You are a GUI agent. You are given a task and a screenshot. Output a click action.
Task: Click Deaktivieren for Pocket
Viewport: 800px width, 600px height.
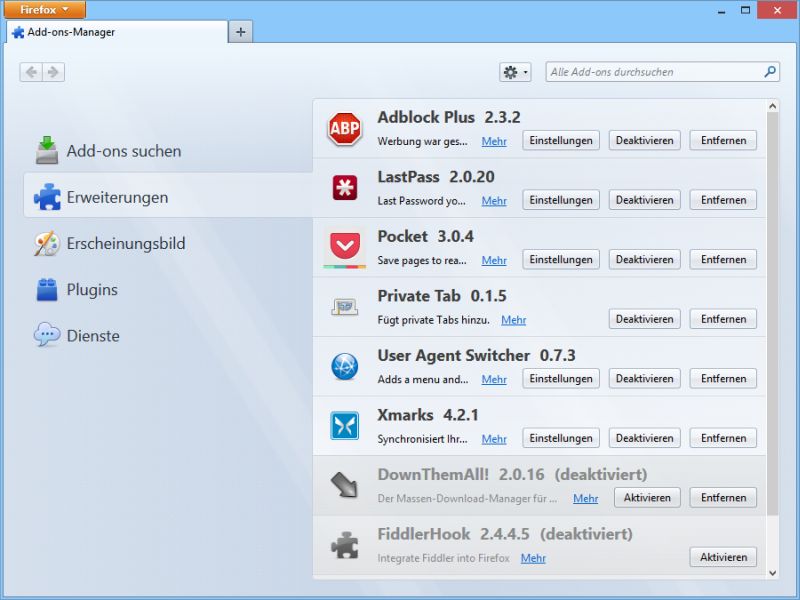[x=644, y=259]
